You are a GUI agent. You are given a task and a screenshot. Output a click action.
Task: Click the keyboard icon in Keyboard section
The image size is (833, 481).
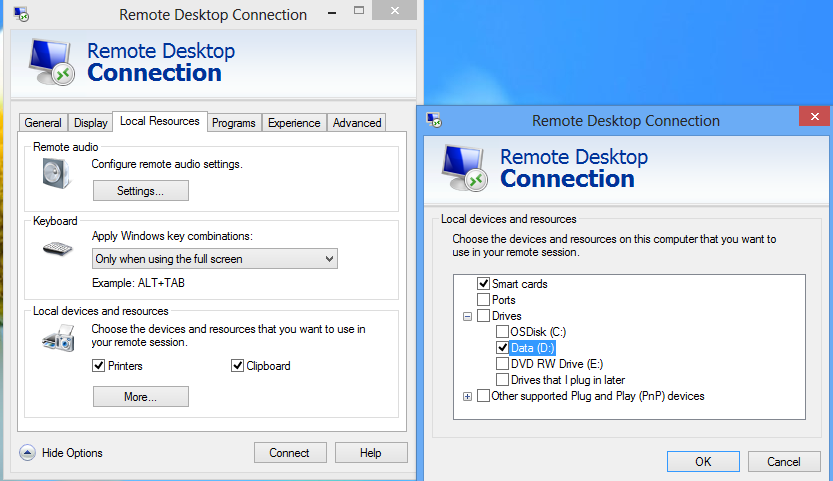click(x=57, y=248)
